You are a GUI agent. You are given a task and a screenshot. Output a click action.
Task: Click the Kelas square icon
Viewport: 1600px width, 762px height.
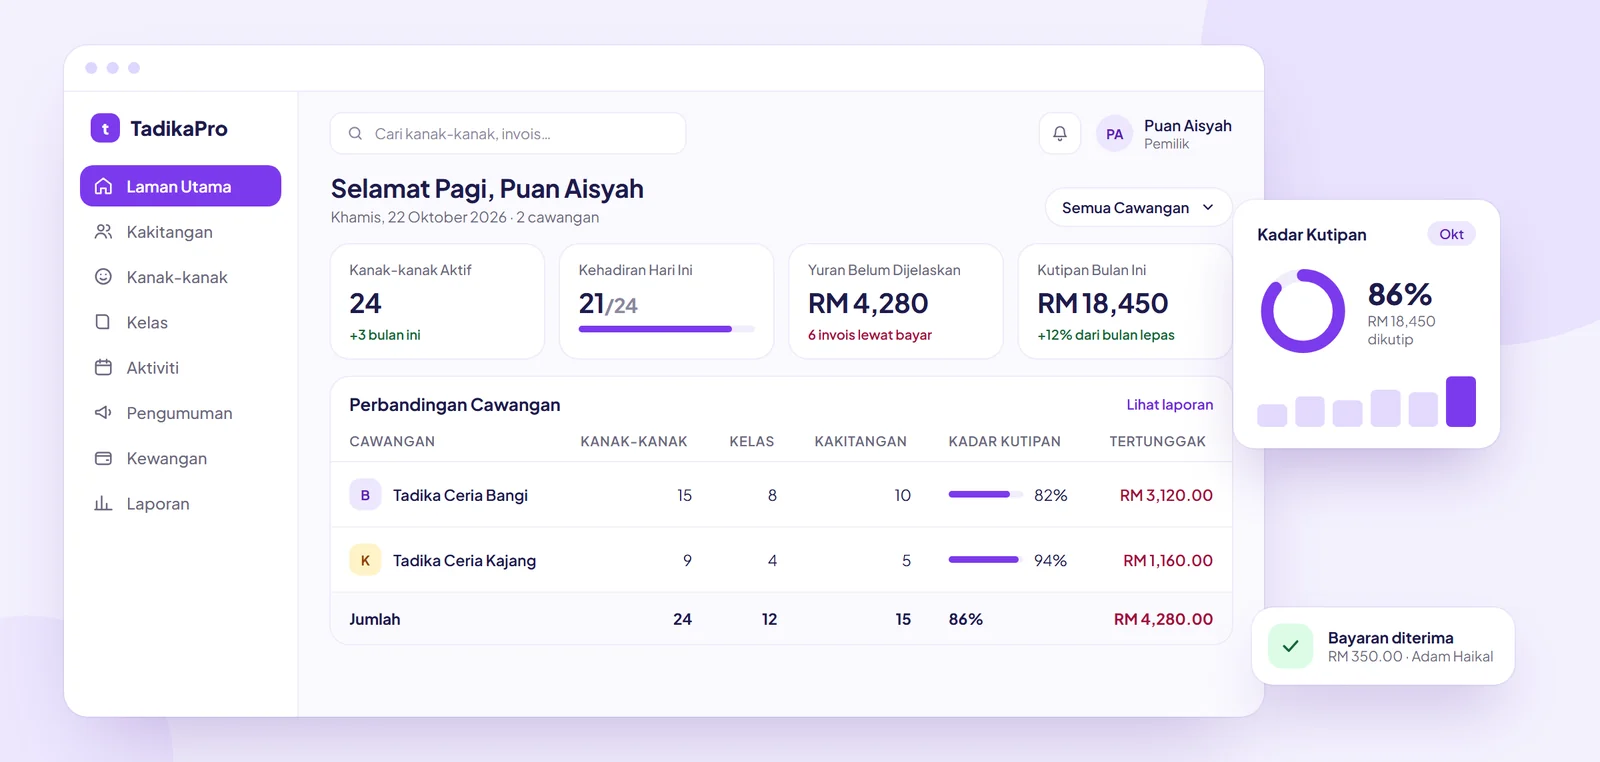tap(103, 322)
